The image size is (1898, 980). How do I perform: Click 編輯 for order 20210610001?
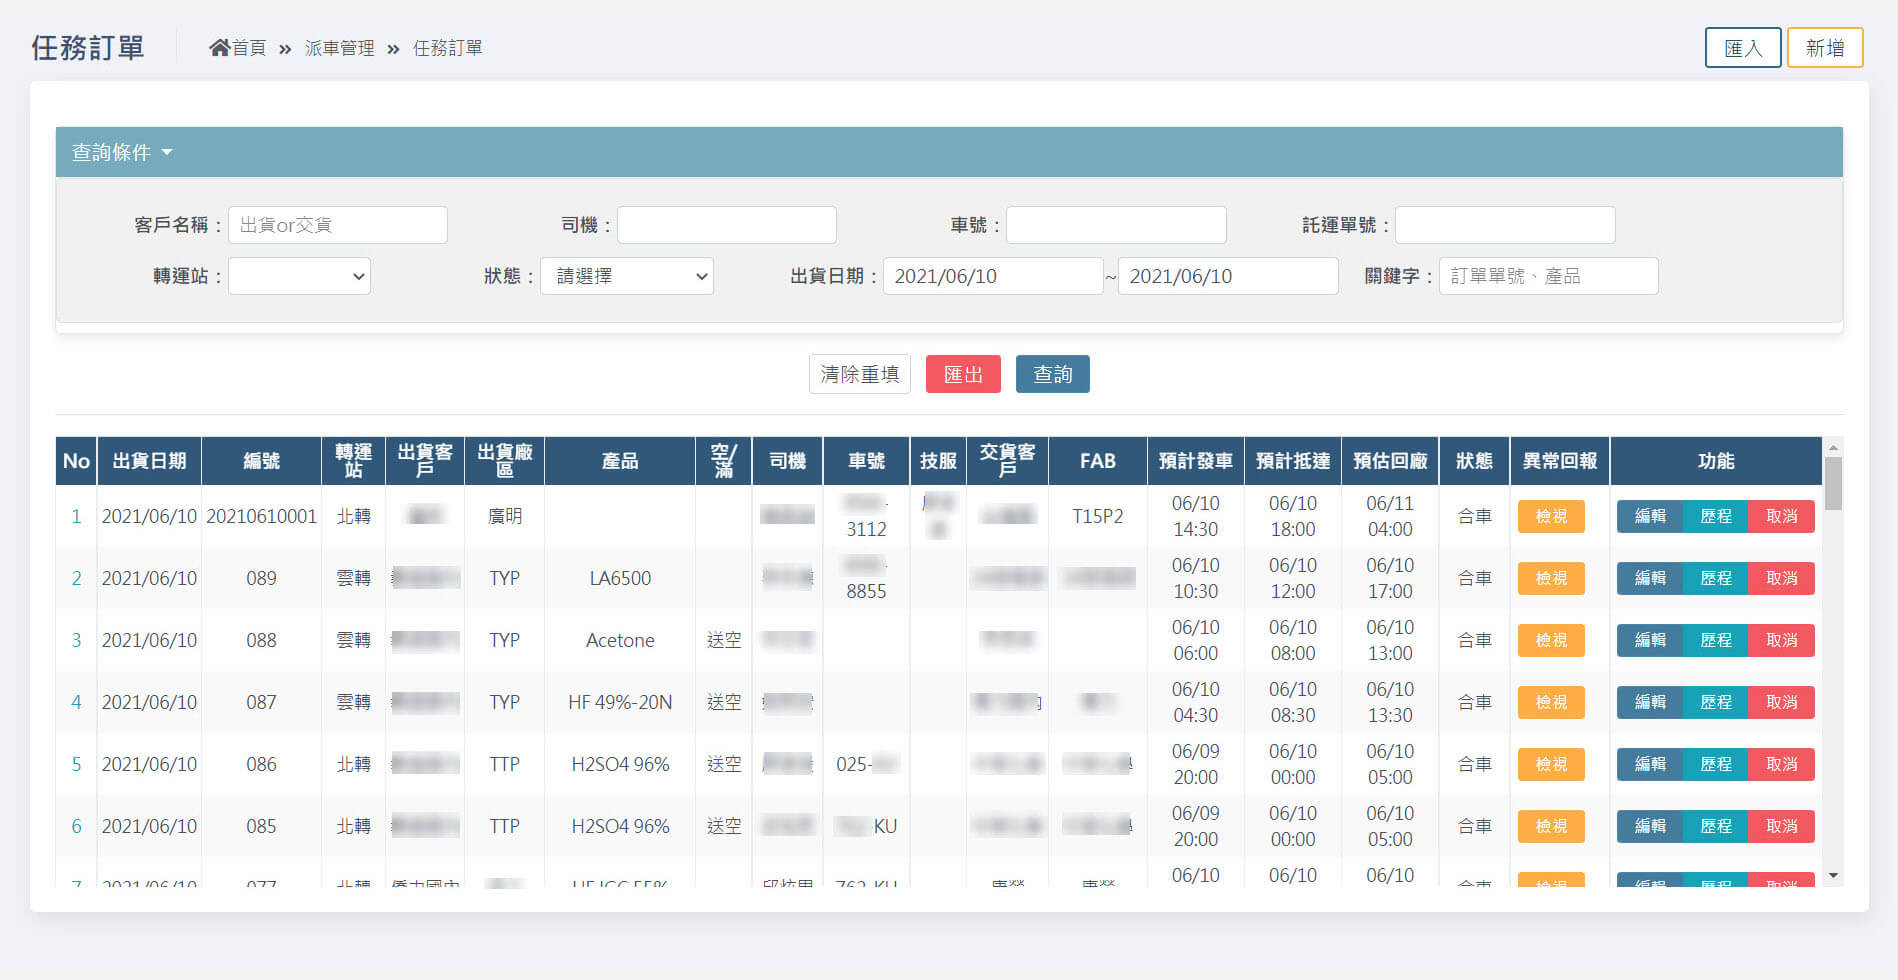[1649, 516]
